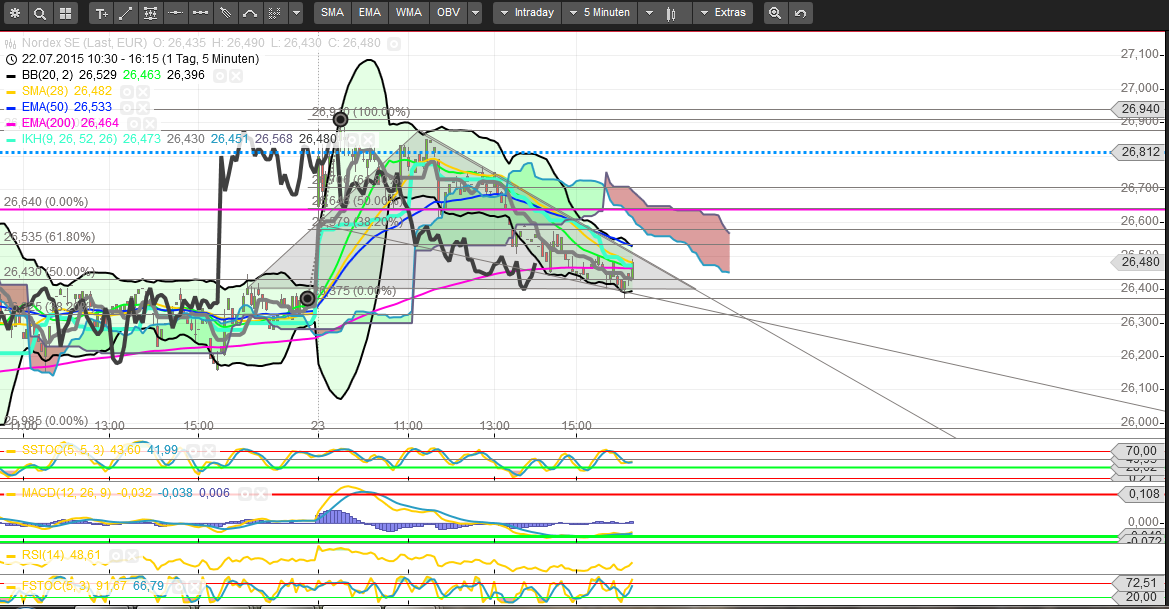Click the WMA indicator toolbar item
This screenshot has width=1169, height=609.
[407, 13]
